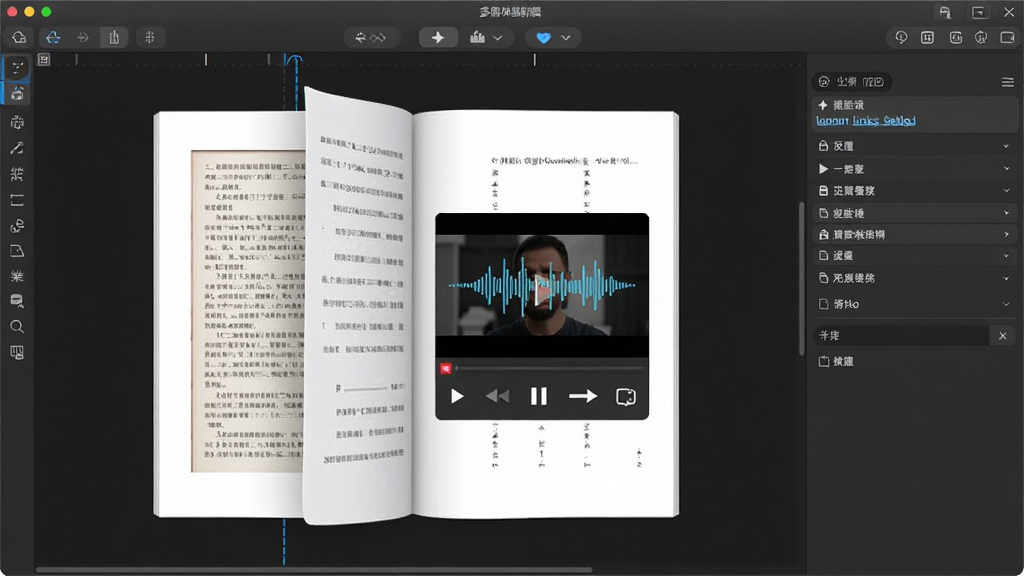Clear the right panel search field with X
This screenshot has width=1024, height=576.
click(1003, 336)
